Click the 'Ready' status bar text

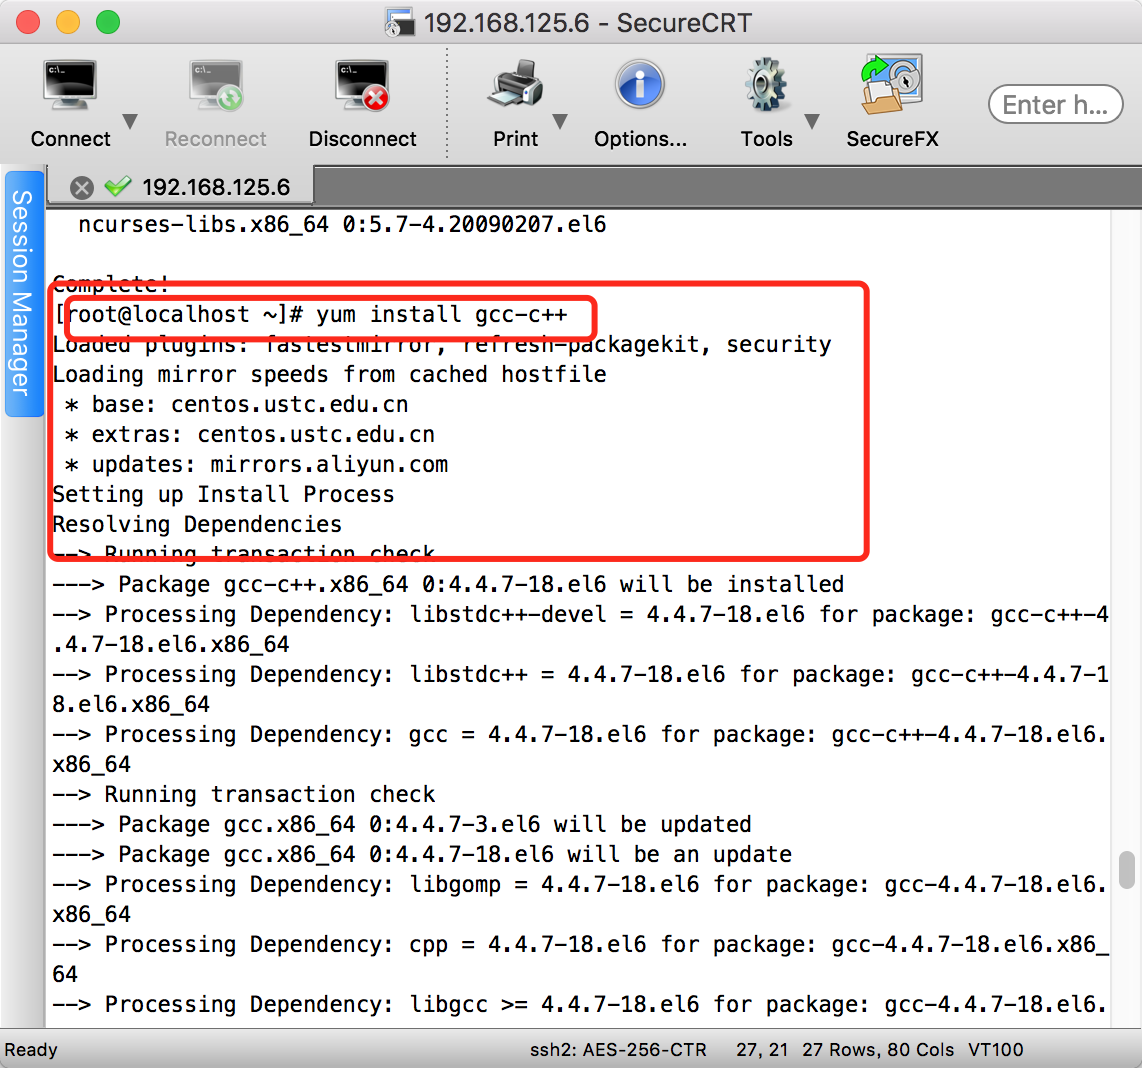[x=31, y=1050]
